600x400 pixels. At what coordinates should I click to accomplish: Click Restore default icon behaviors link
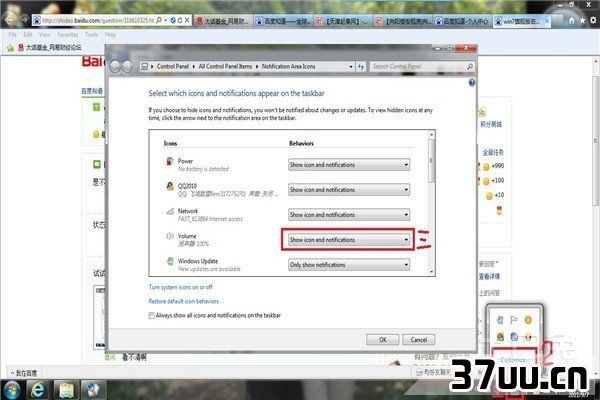pos(184,301)
